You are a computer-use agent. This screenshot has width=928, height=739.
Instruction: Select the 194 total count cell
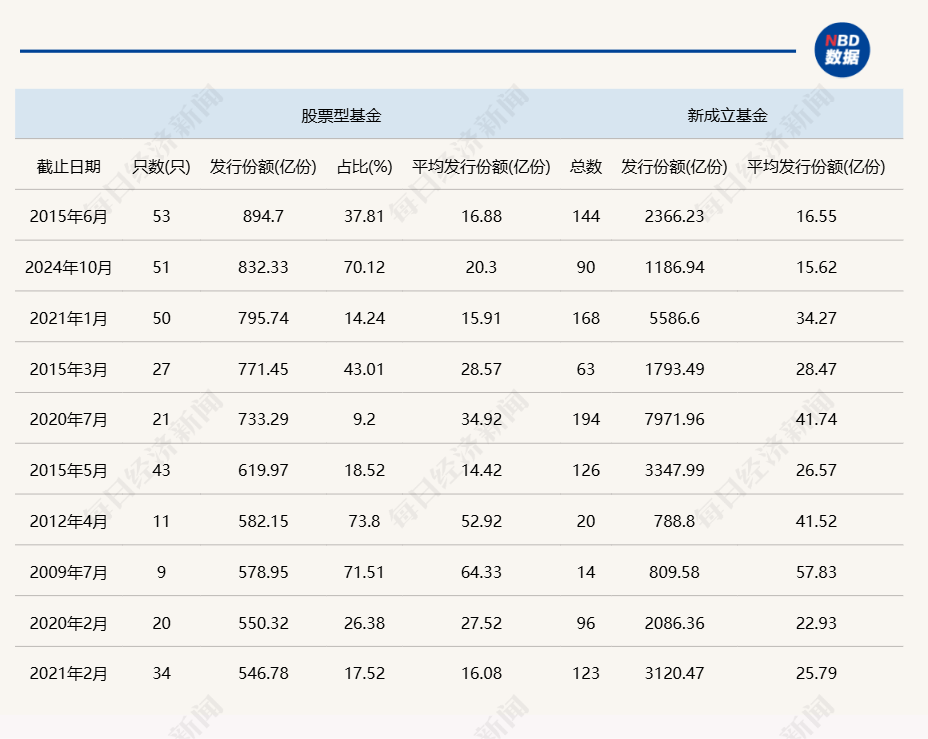(x=586, y=419)
